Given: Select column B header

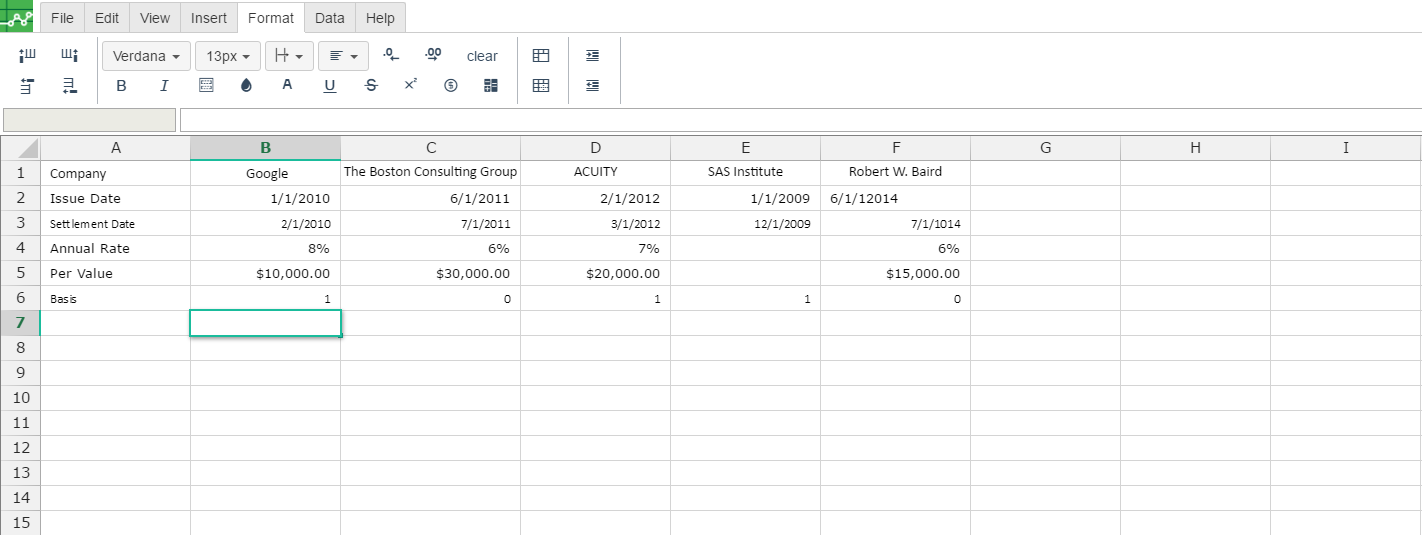Looking at the screenshot, I should click(266, 148).
